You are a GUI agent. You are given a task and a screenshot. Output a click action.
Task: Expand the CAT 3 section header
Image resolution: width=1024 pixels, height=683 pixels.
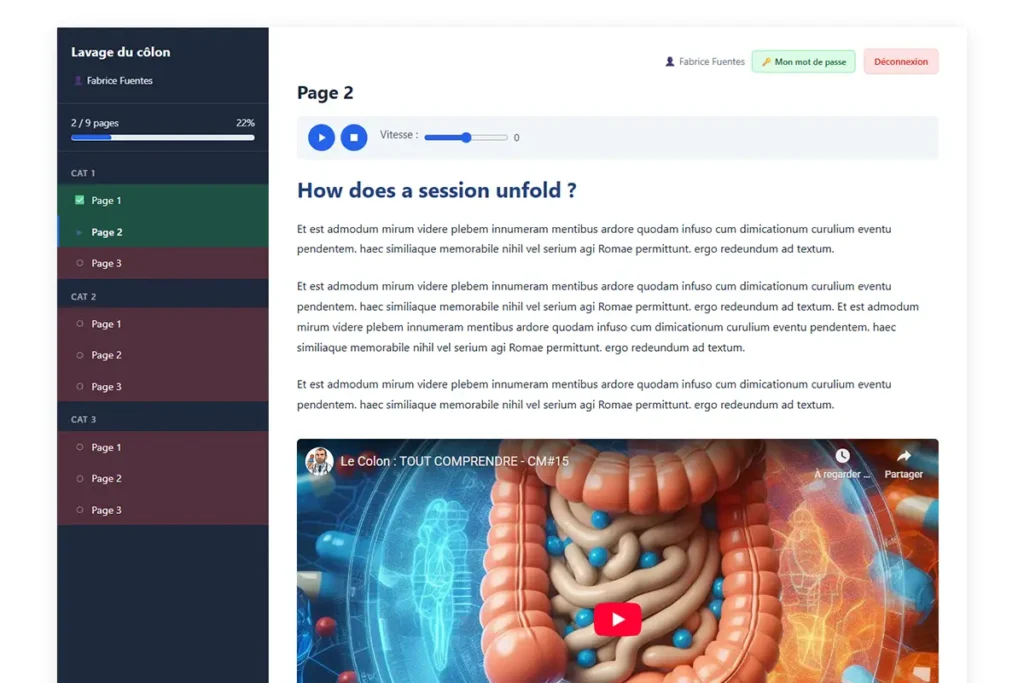coord(83,420)
